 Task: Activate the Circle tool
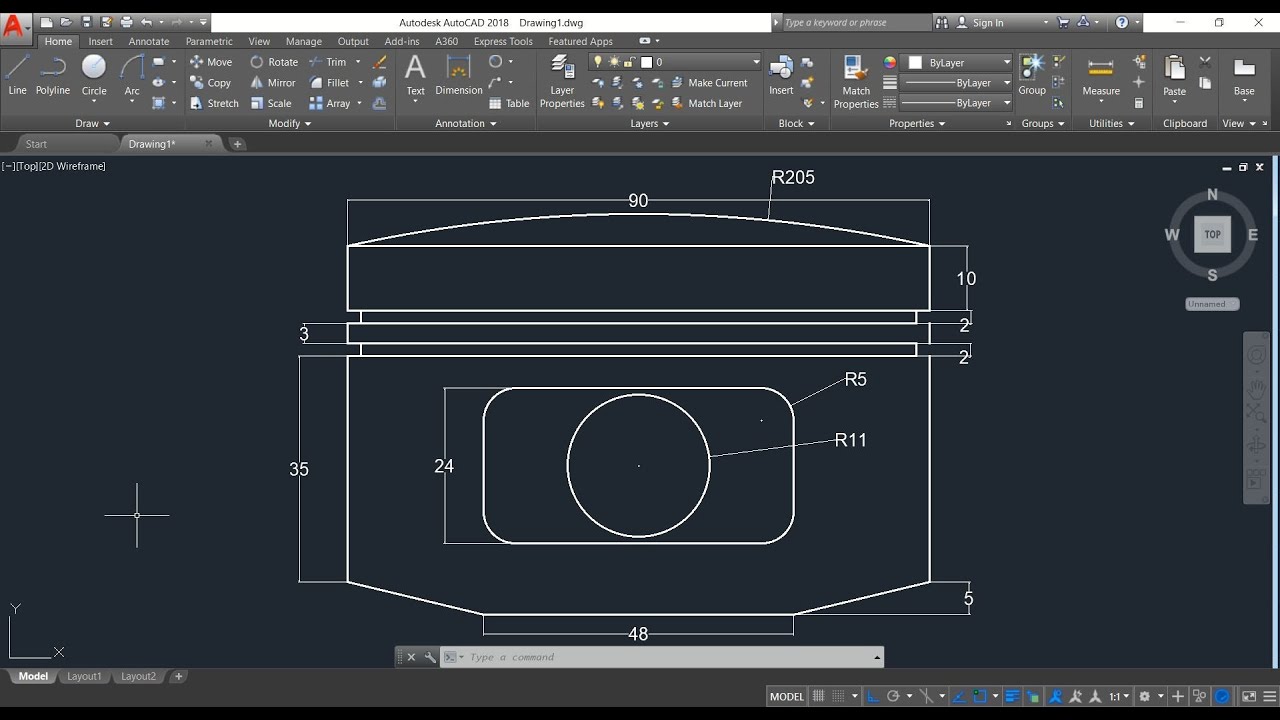click(94, 75)
